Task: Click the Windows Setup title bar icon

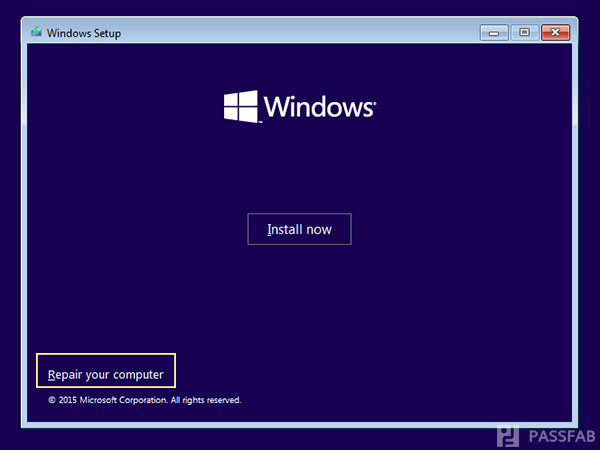Action: click(x=37, y=32)
